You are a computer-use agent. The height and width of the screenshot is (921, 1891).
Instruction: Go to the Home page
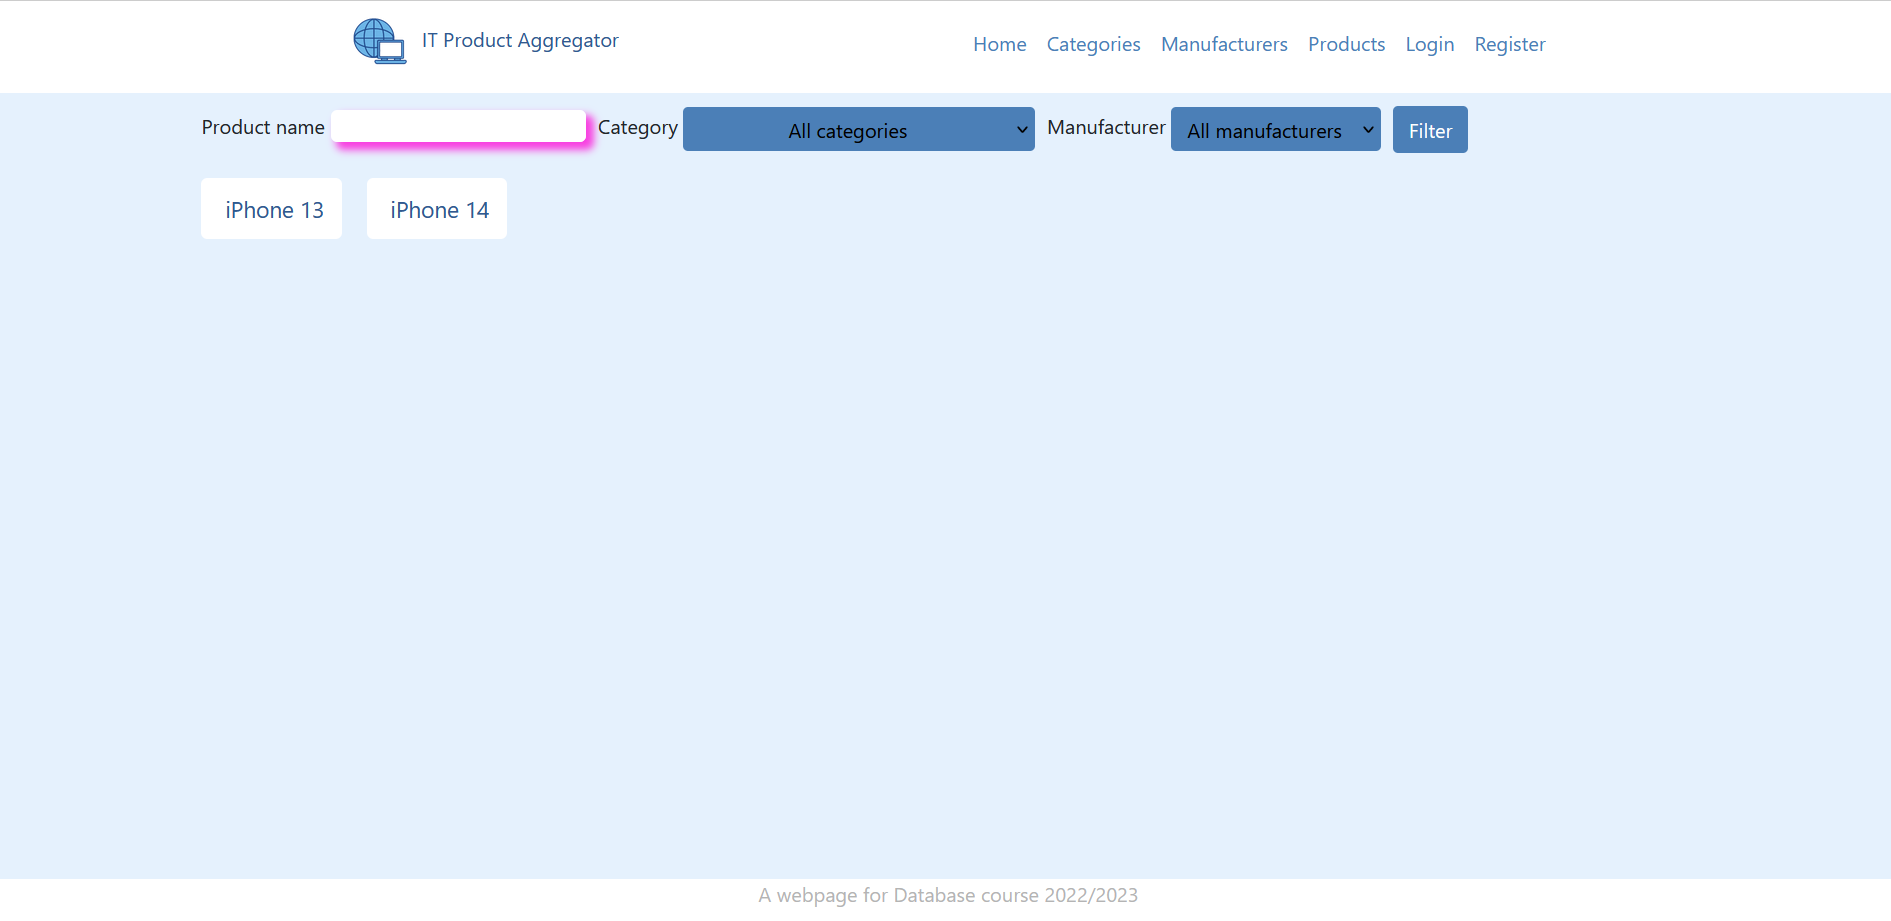pyautogui.click(x=999, y=45)
